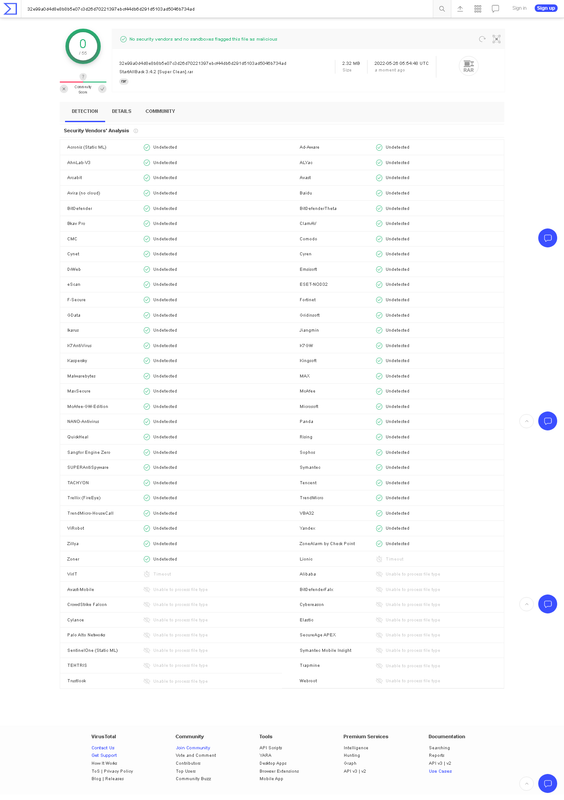Click the ESET-NOD32 vendor name
This screenshot has width=564, height=800.
(x=313, y=284)
